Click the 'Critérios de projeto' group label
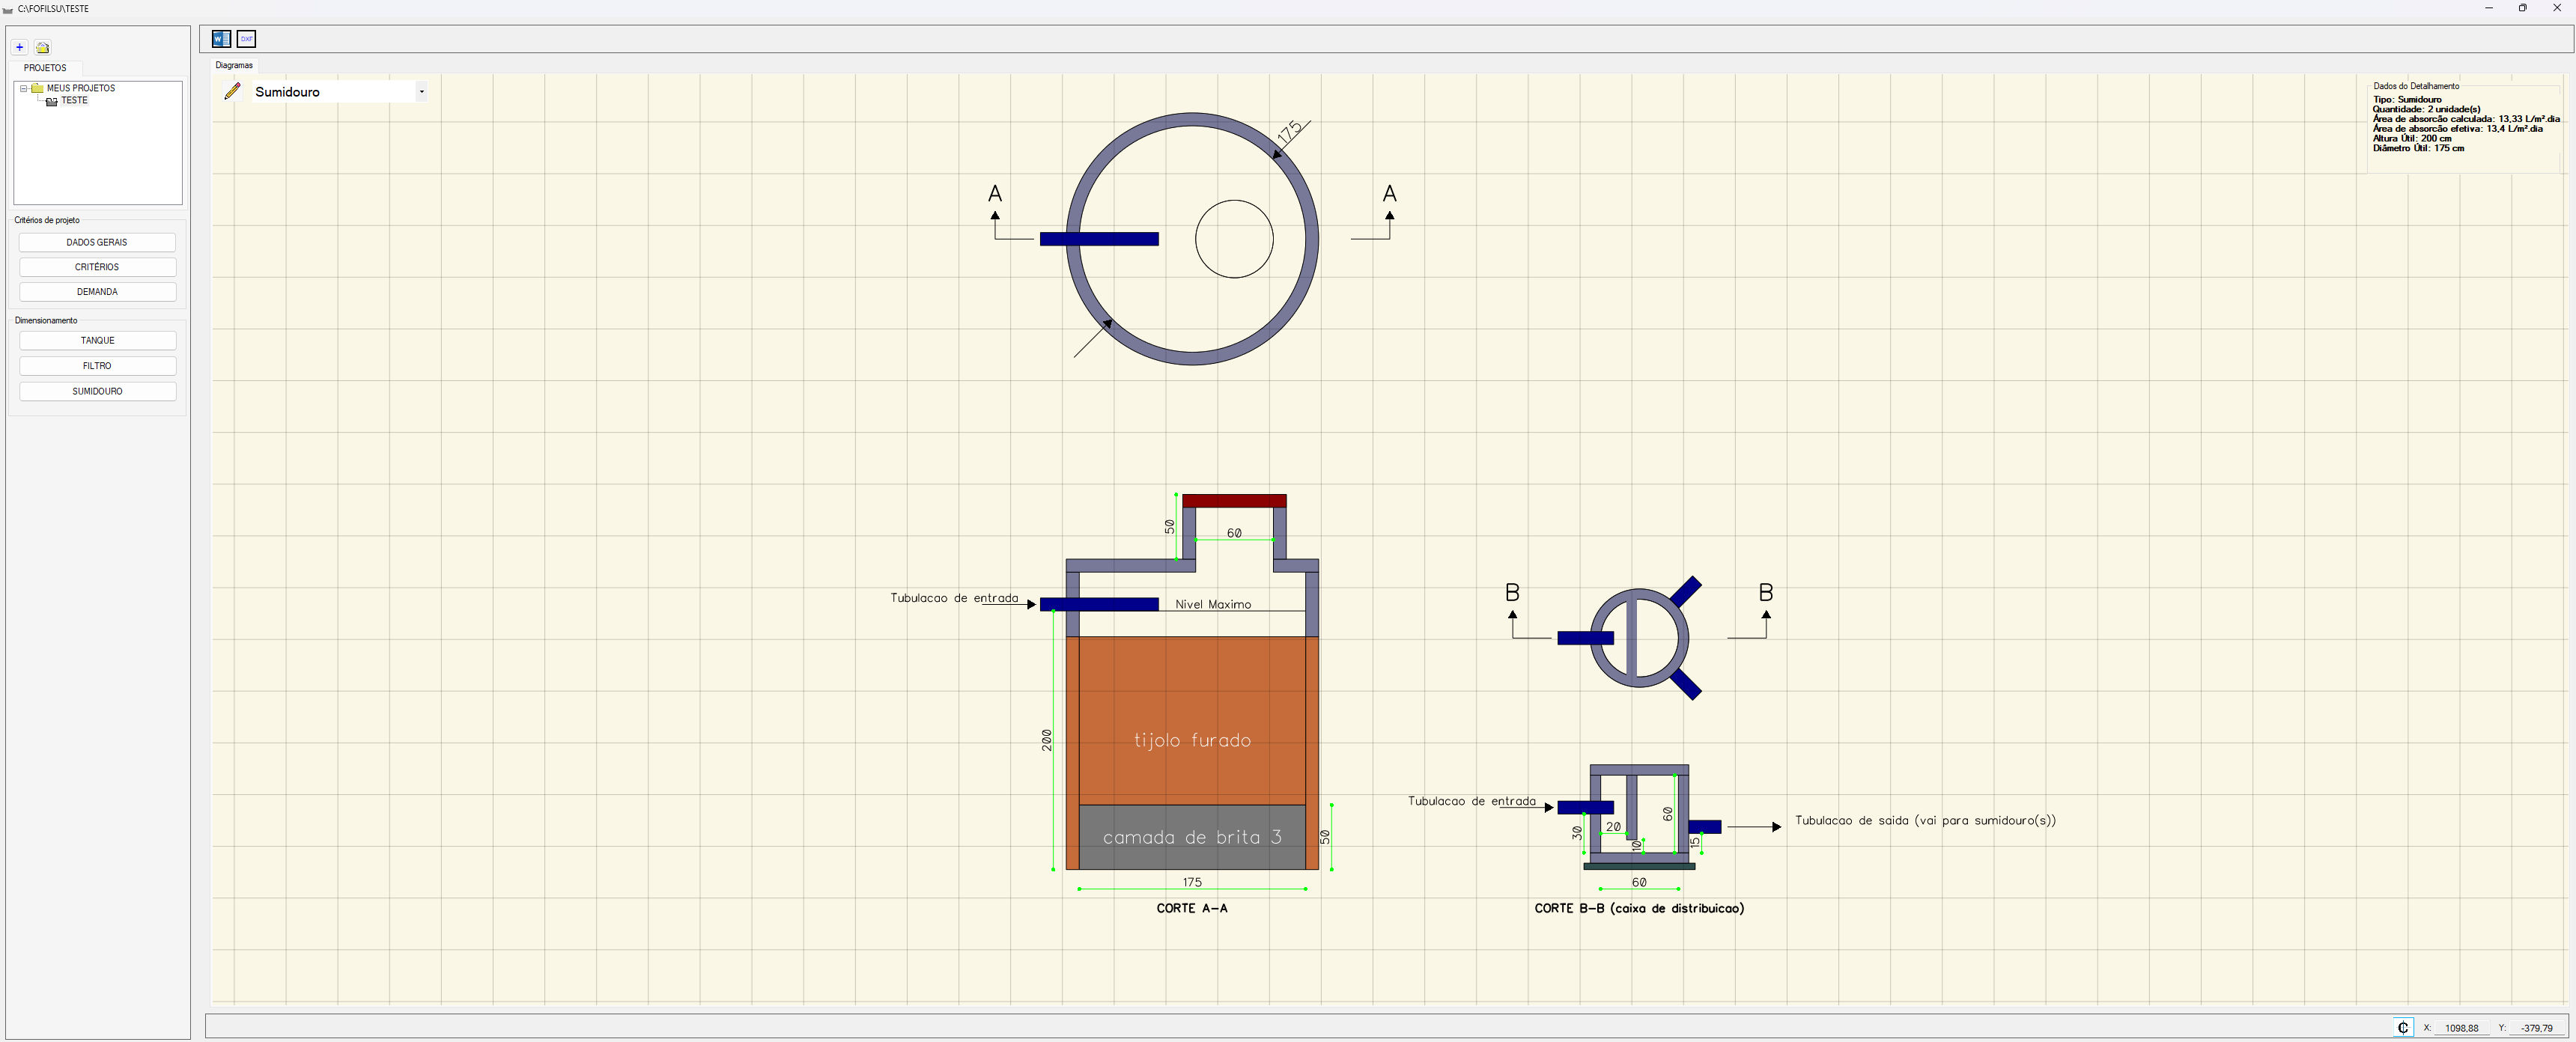Image resolution: width=2576 pixels, height=1042 pixels. tap(47, 220)
